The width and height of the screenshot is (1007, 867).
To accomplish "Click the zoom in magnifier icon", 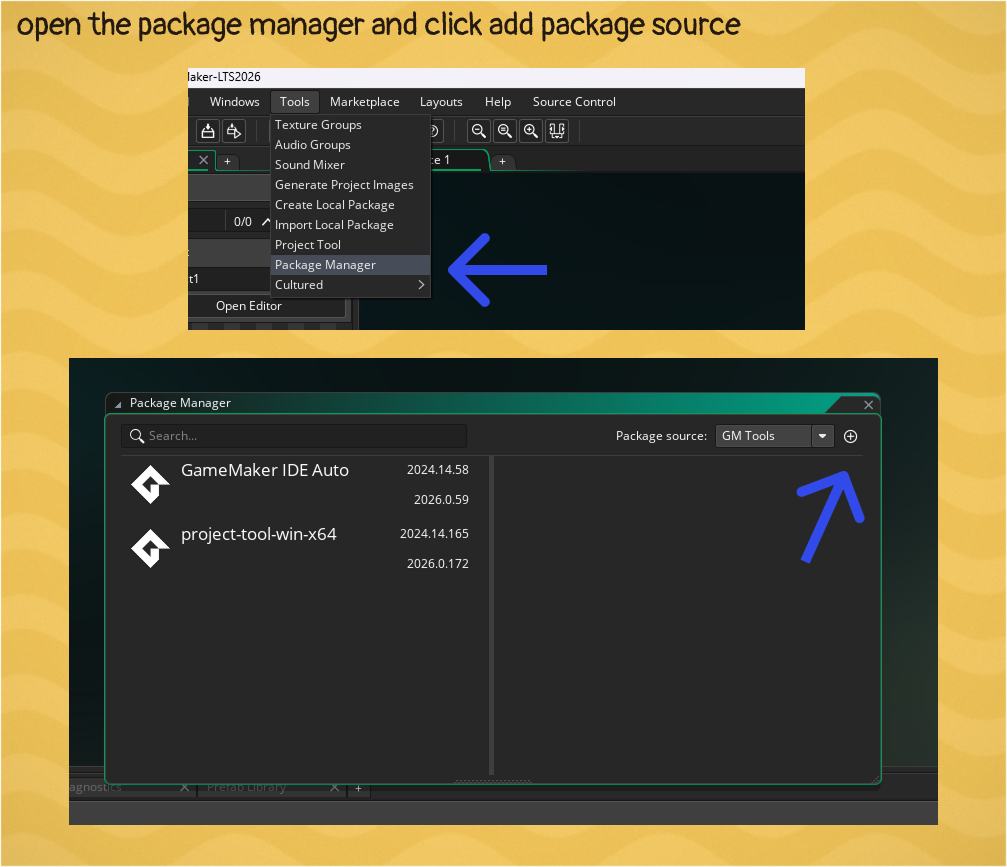I will pyautogui.click(x=531, y=131).
